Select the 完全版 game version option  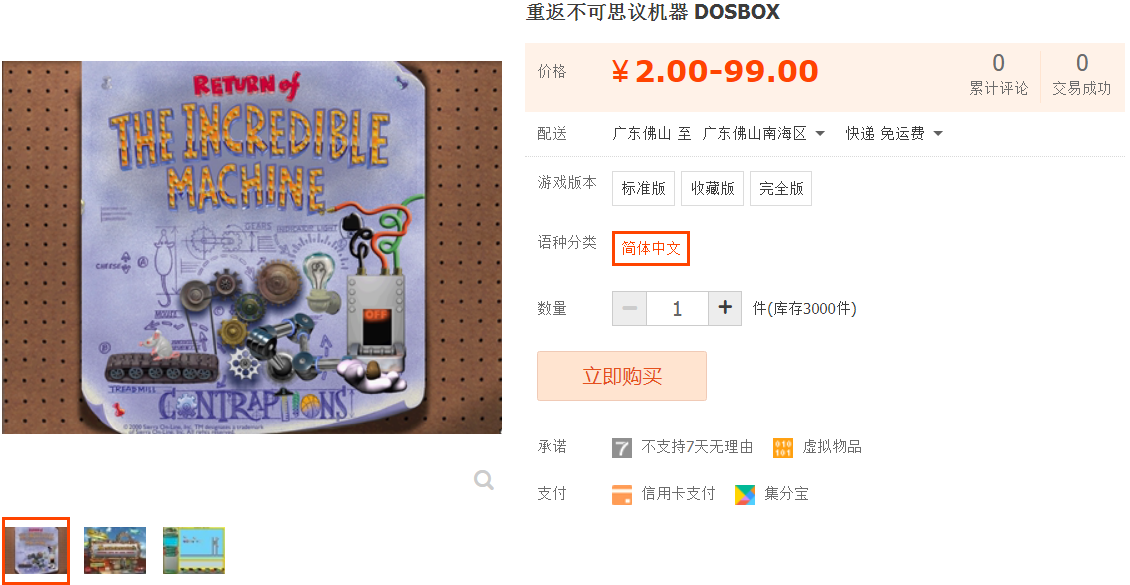click(780, 189)
